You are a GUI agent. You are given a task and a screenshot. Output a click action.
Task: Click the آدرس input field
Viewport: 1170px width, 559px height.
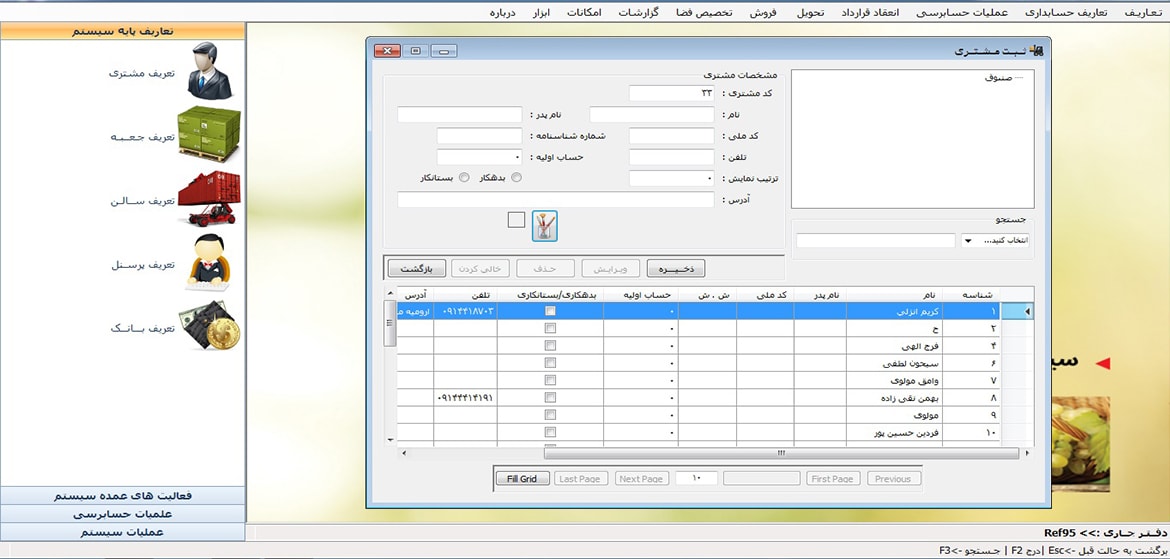tap(556, 200)
